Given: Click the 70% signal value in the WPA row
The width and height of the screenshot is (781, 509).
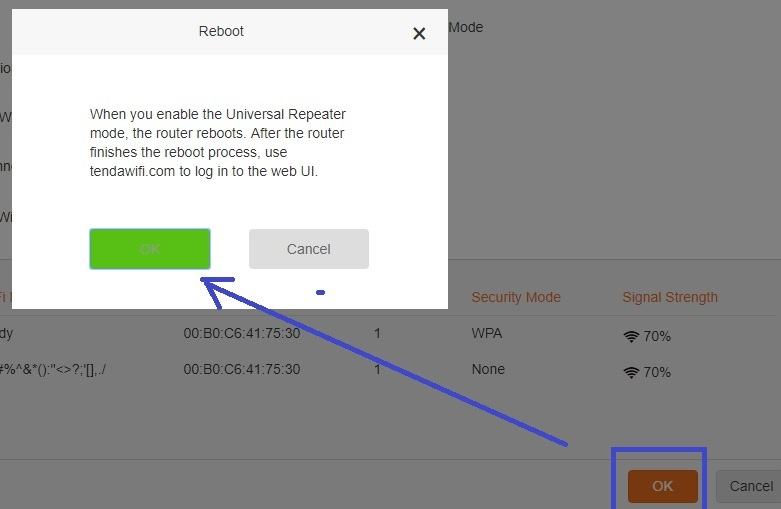Looking at the screenshot, I should (x=657, y=337).
